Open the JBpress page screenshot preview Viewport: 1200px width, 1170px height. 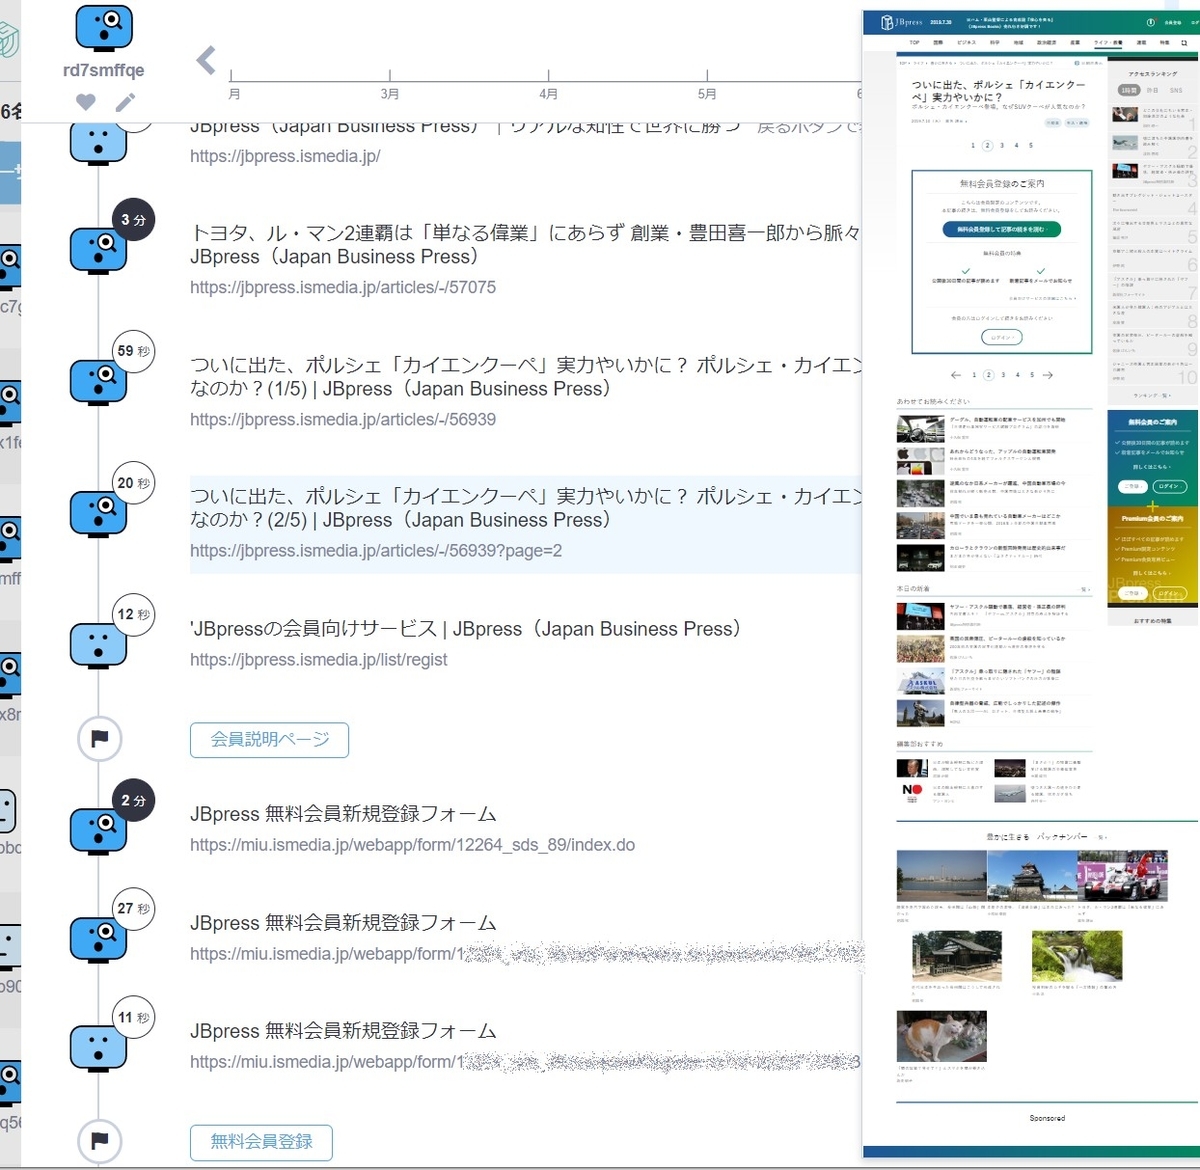(x=1031, y=585)
